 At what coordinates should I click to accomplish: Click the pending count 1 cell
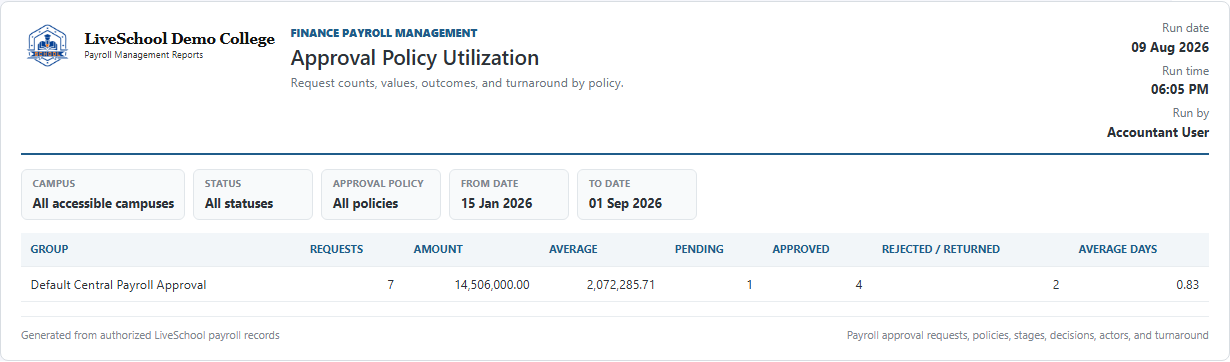coord(749,285)
